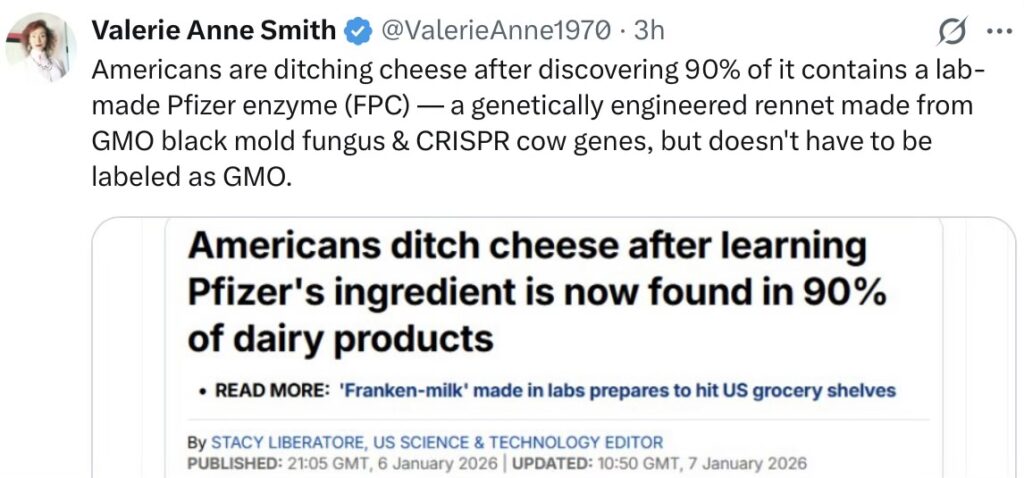The height and width of the screenshot is (478, 1024).
Task: Open the three-dot more options menu
Action: point(999,31)
